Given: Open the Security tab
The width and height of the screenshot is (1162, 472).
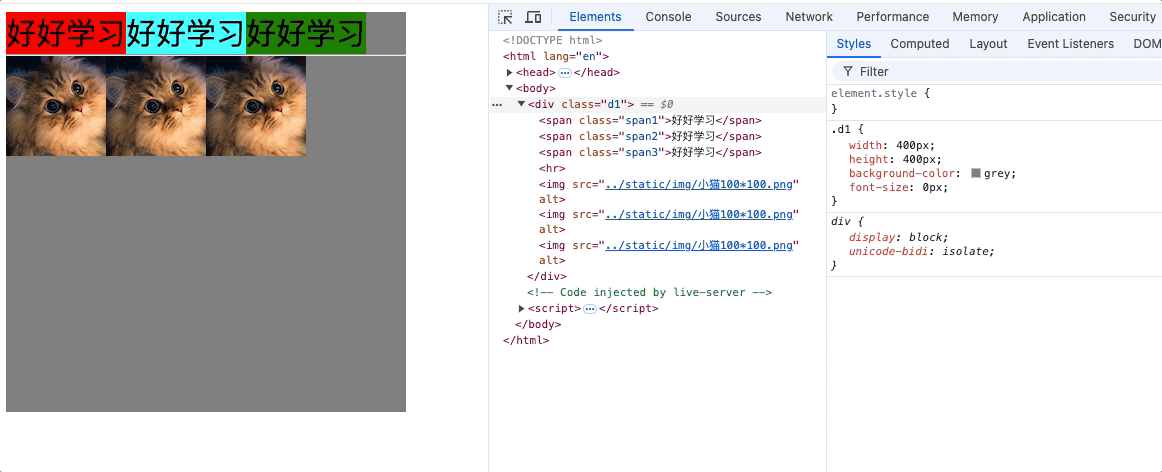Looking at the screenshot, I should pos(1132,17).
